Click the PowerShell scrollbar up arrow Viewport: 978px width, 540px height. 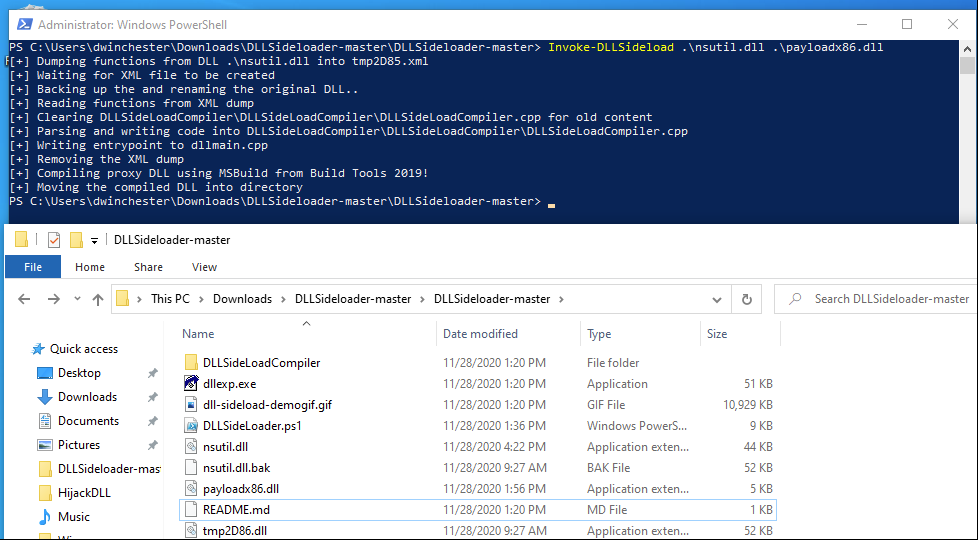point(967,49)
